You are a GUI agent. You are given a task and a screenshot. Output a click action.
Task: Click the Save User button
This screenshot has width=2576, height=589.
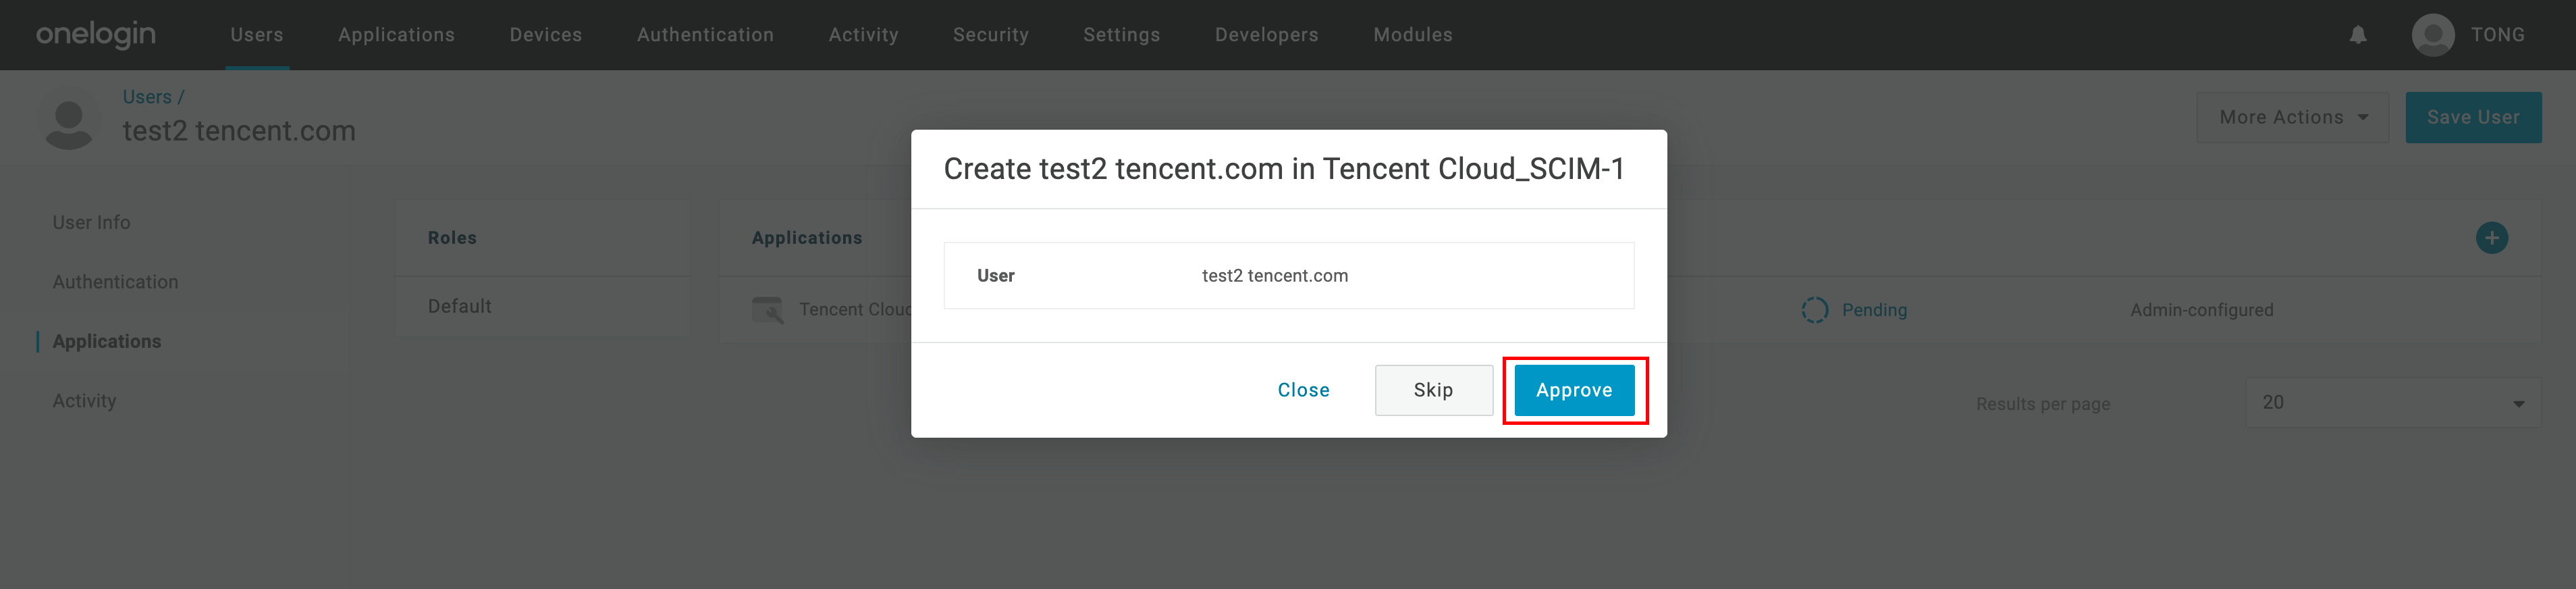tap(2472, 118)
